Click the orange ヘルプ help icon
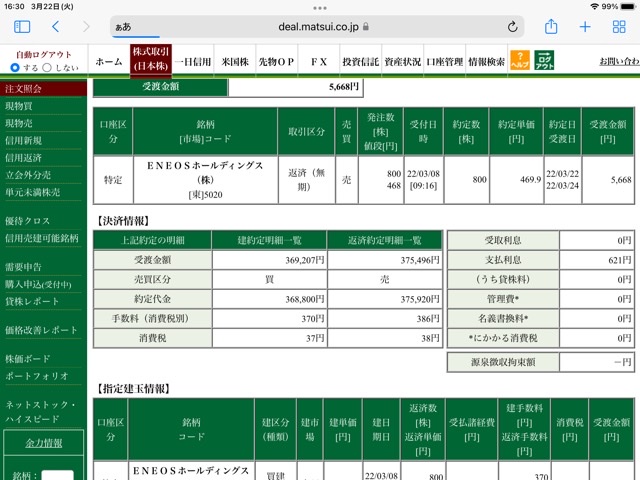Image resolution: width=640 pixels, height=480 pixels. click(520, 60)
